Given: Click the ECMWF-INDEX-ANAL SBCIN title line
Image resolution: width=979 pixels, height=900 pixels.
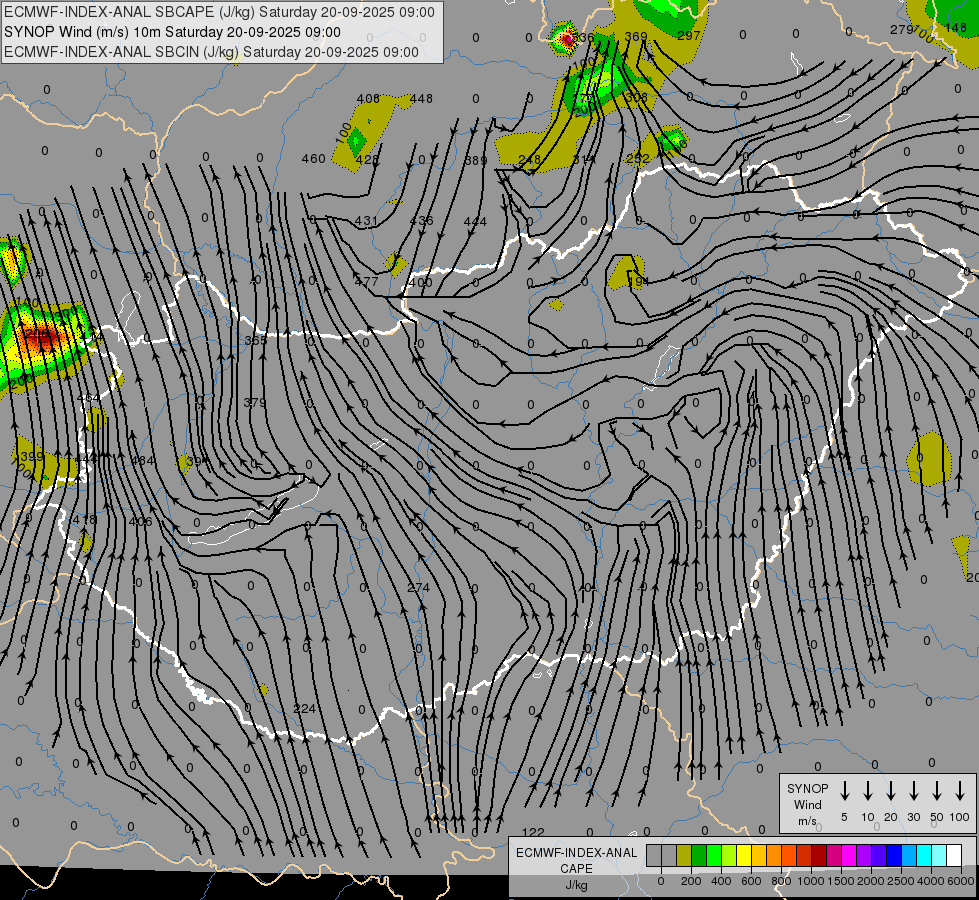Looking at the screenshot, I should [212, 51].
